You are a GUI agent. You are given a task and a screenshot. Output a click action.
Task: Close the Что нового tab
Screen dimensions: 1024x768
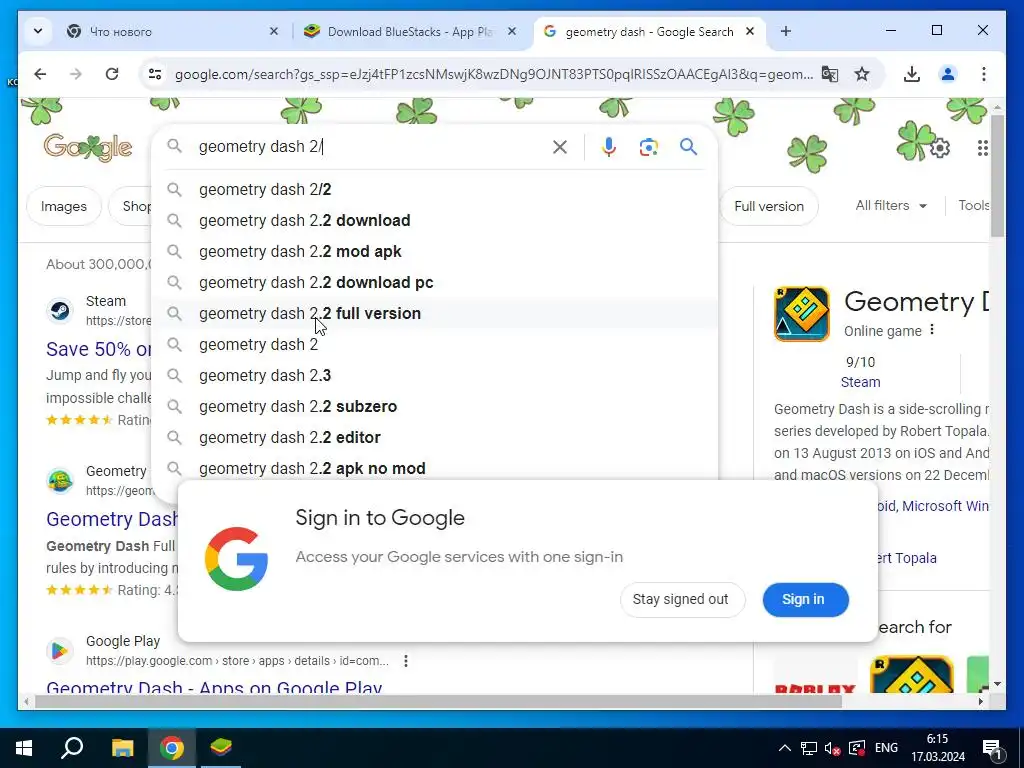tap(274, 31)
